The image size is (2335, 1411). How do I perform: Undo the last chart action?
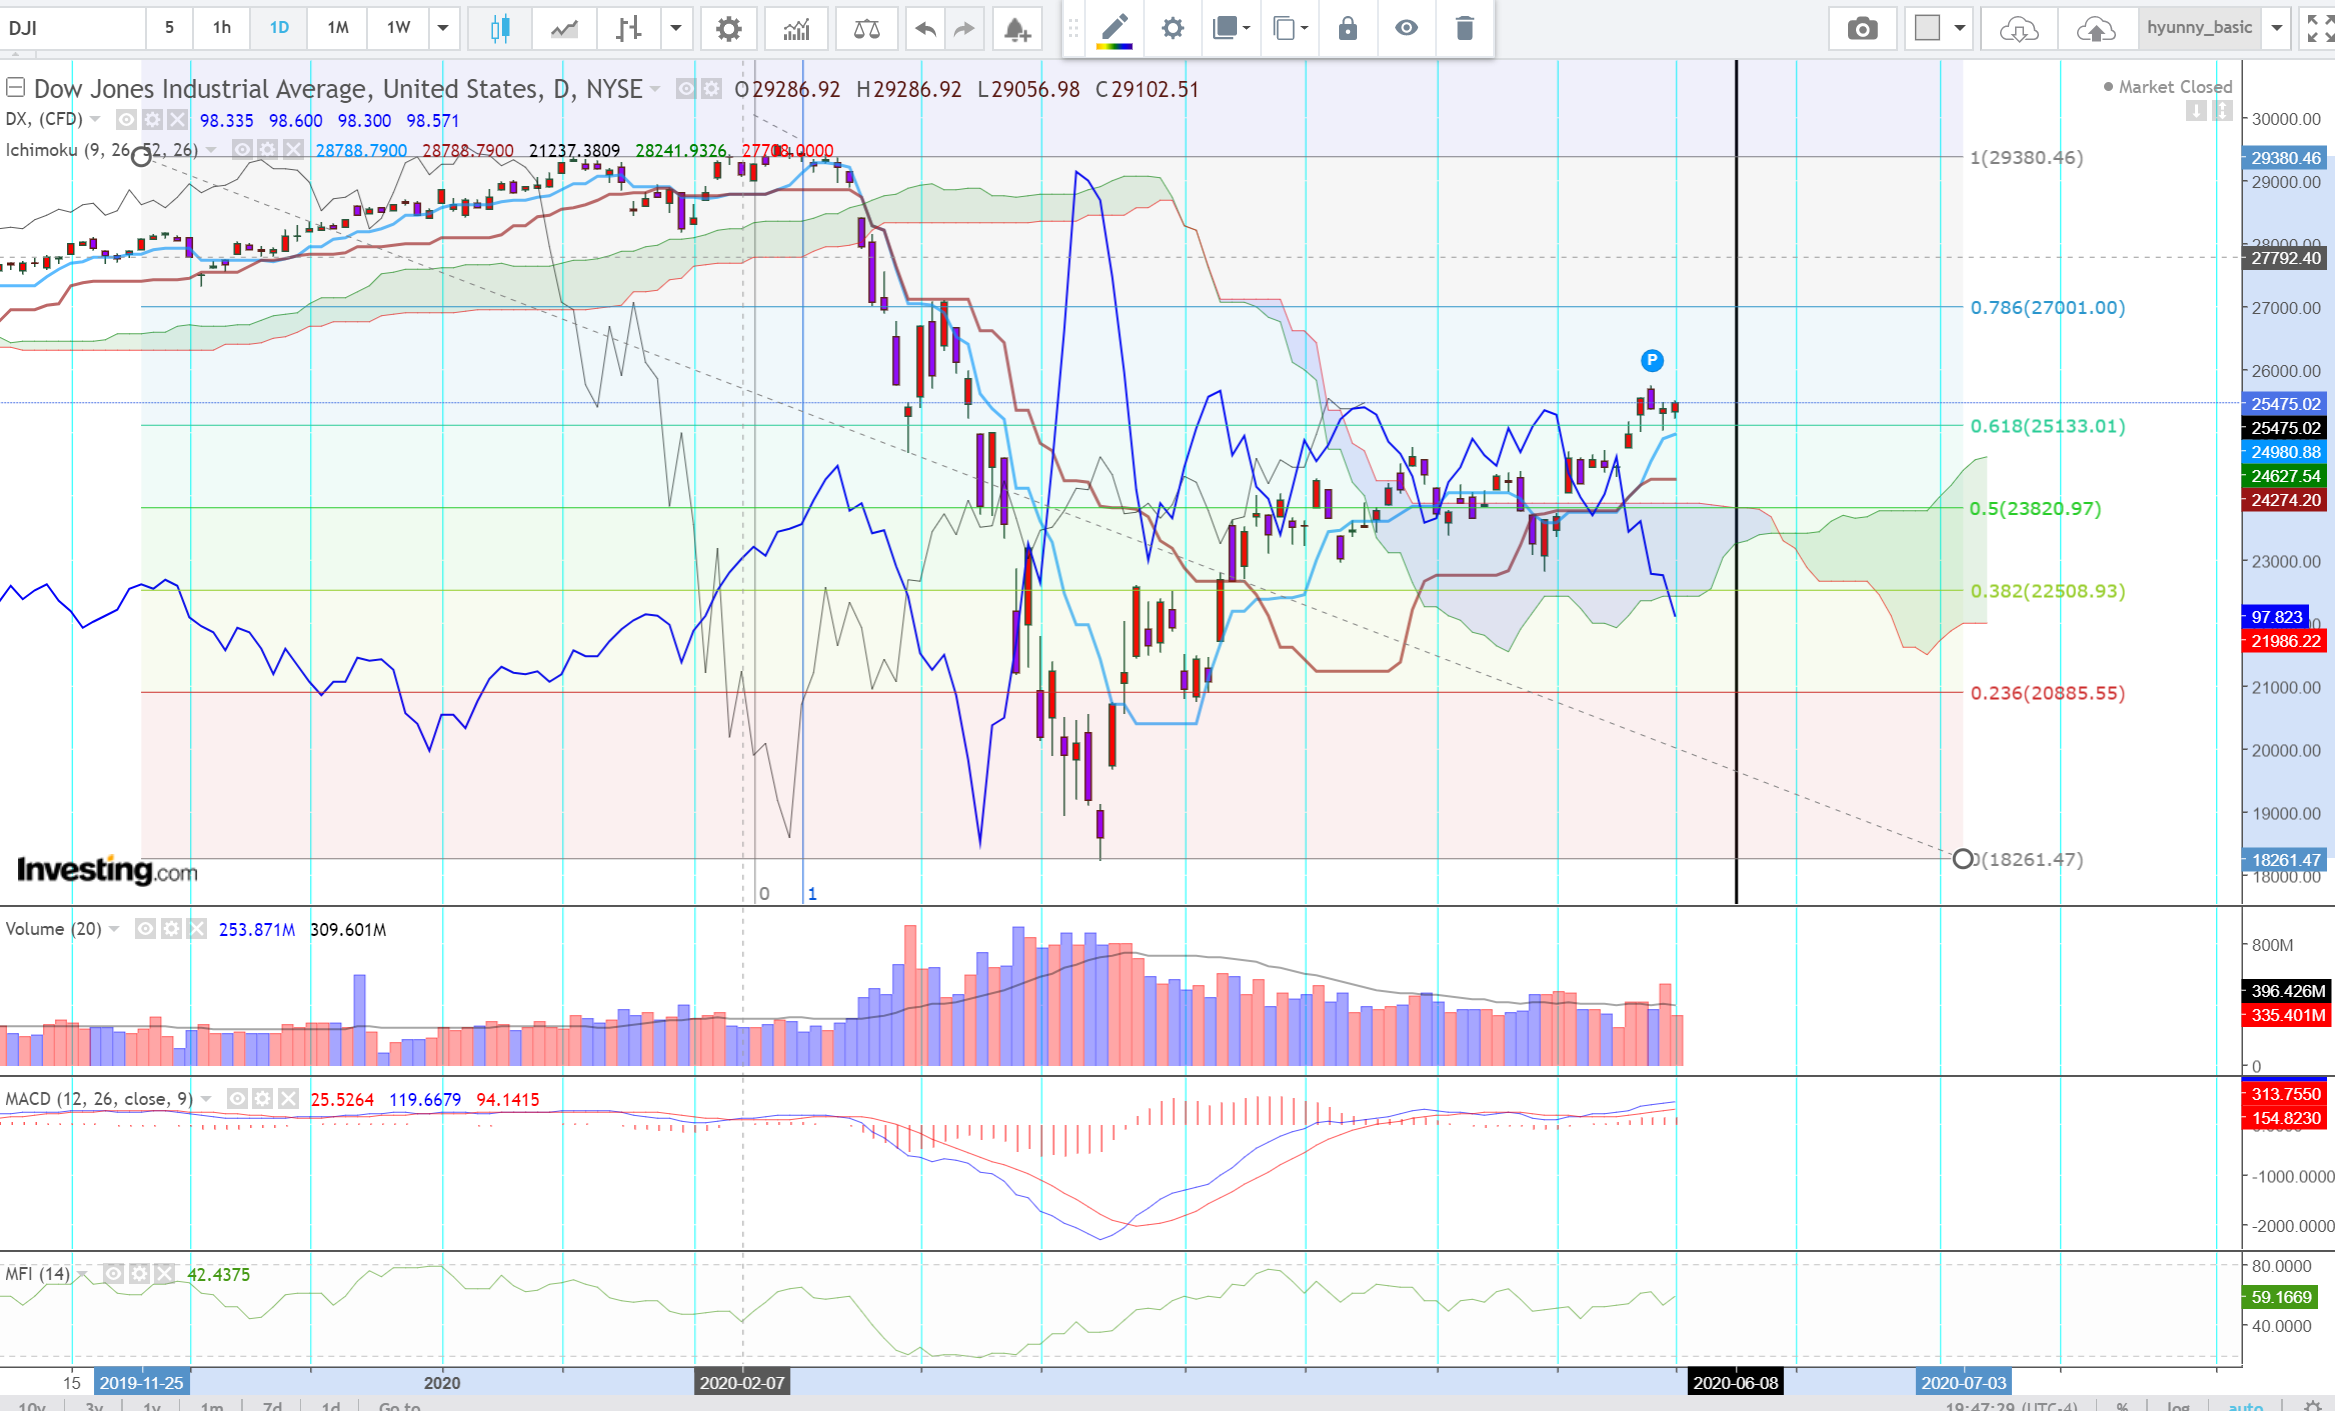point(925,28)
